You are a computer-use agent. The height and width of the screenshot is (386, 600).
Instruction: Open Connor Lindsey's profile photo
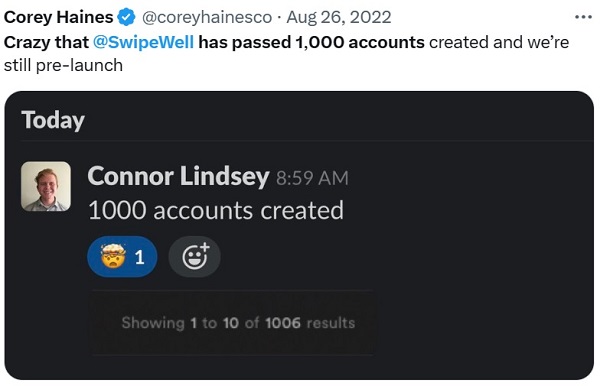pos(46,186)
